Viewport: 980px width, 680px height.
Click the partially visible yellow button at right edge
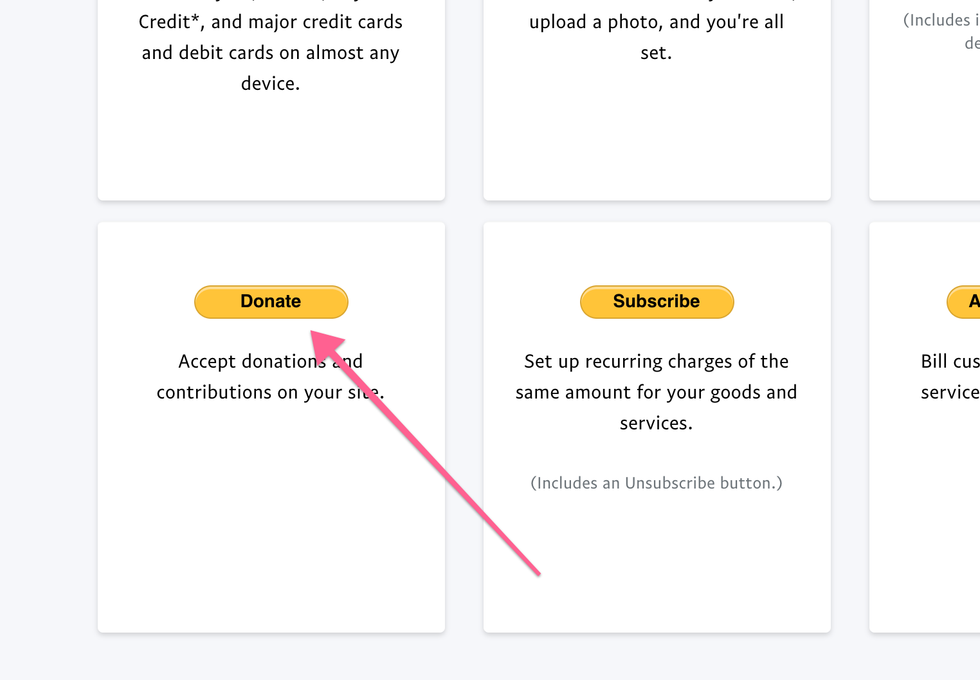(966, 301)
